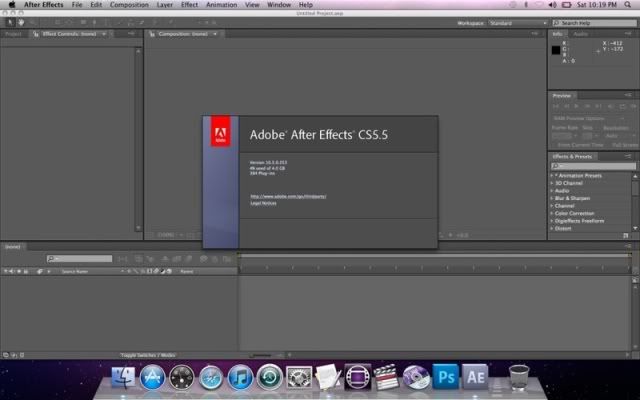Open Photoshop from the Dock

point(445,377)
